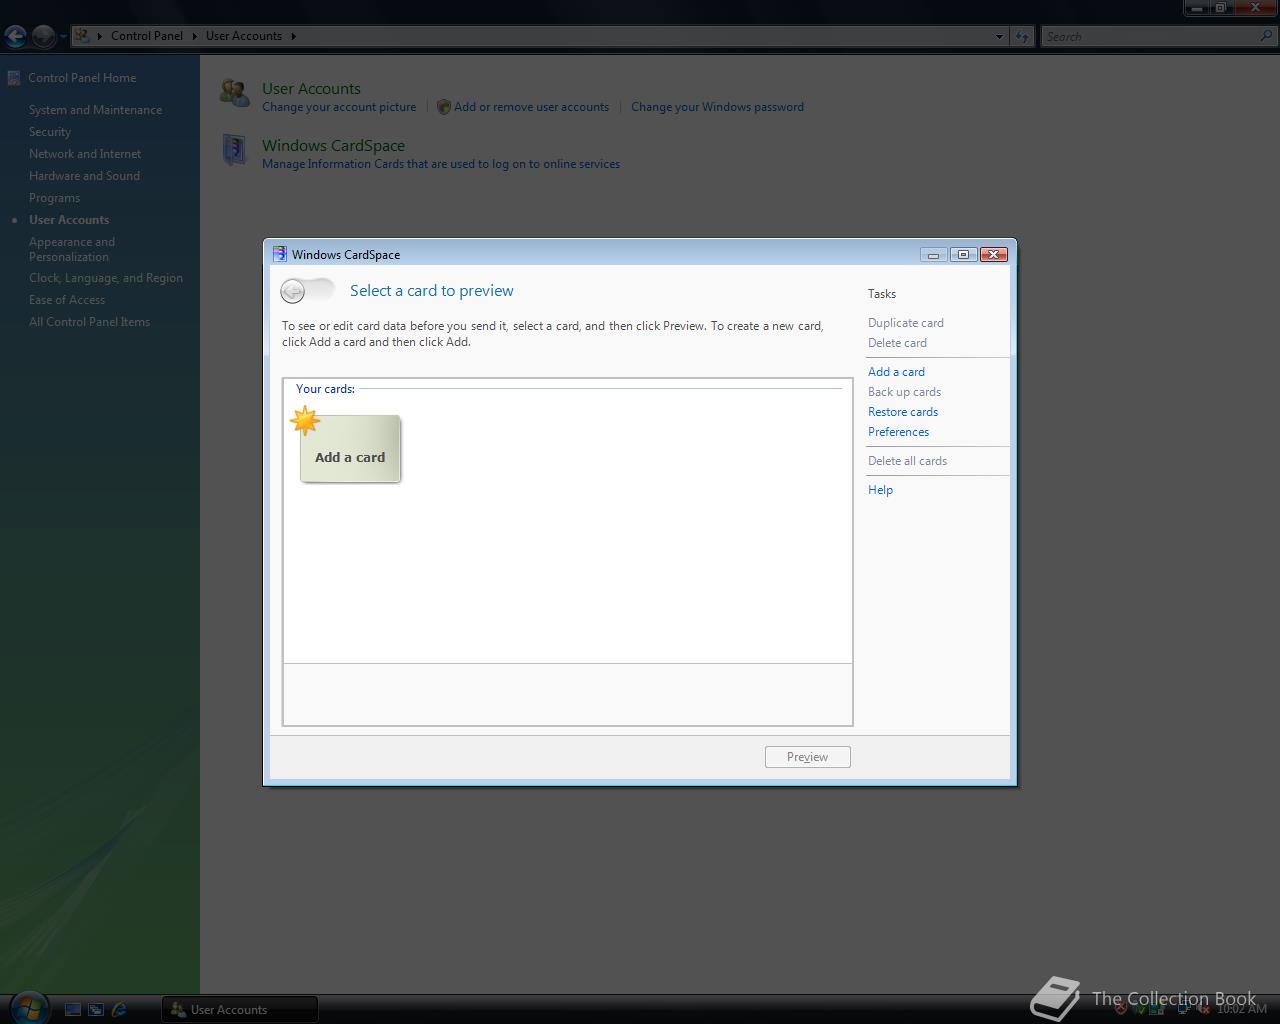
Task: Select System and Maintenance in sidebar
Action: [x=95, y=110]
